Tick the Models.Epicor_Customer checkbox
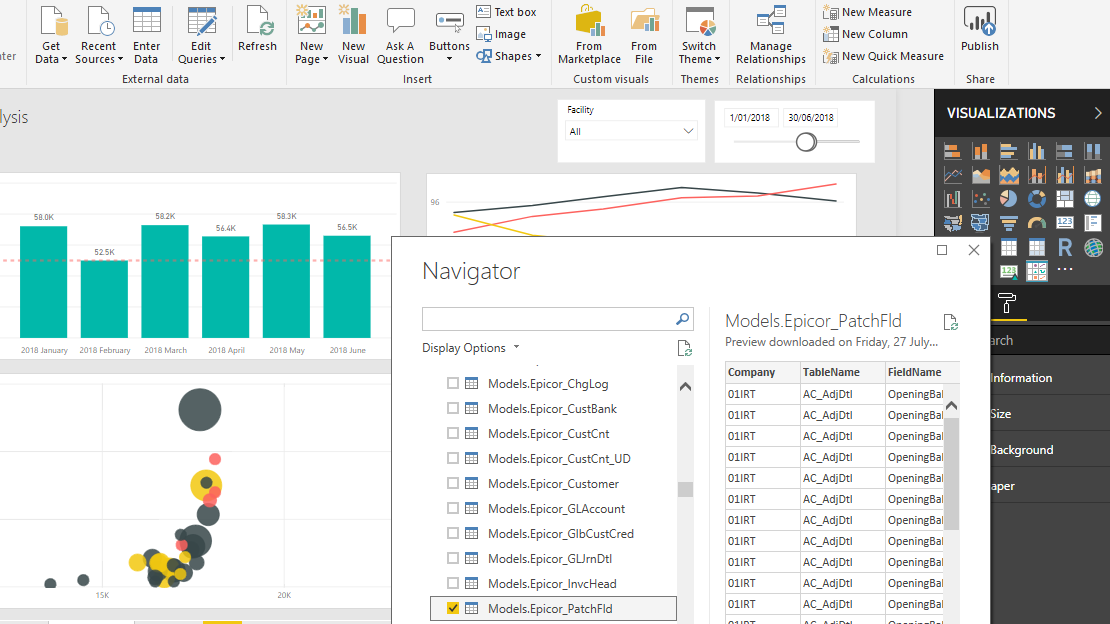This screenshot has height=624, width=1110. tap(453, 484)
